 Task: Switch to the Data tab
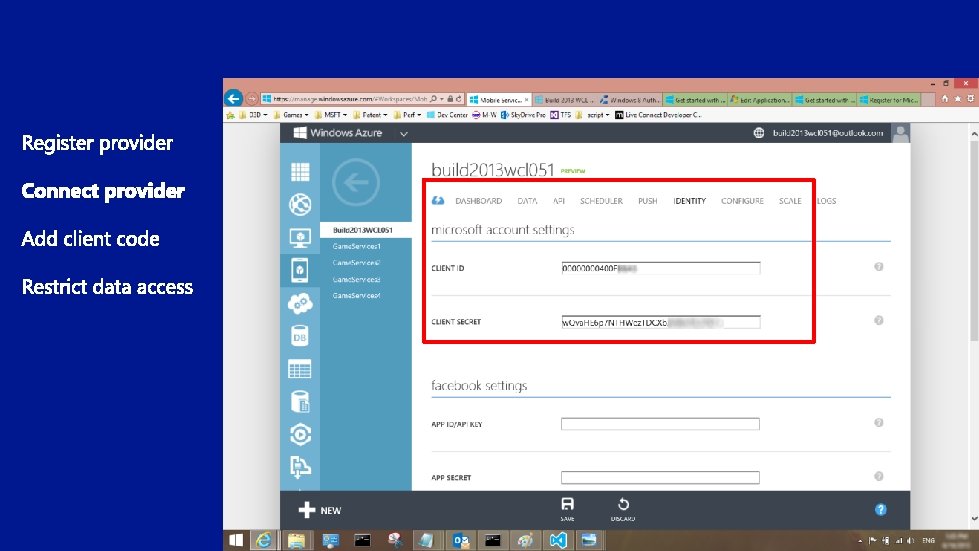(527, 201)
